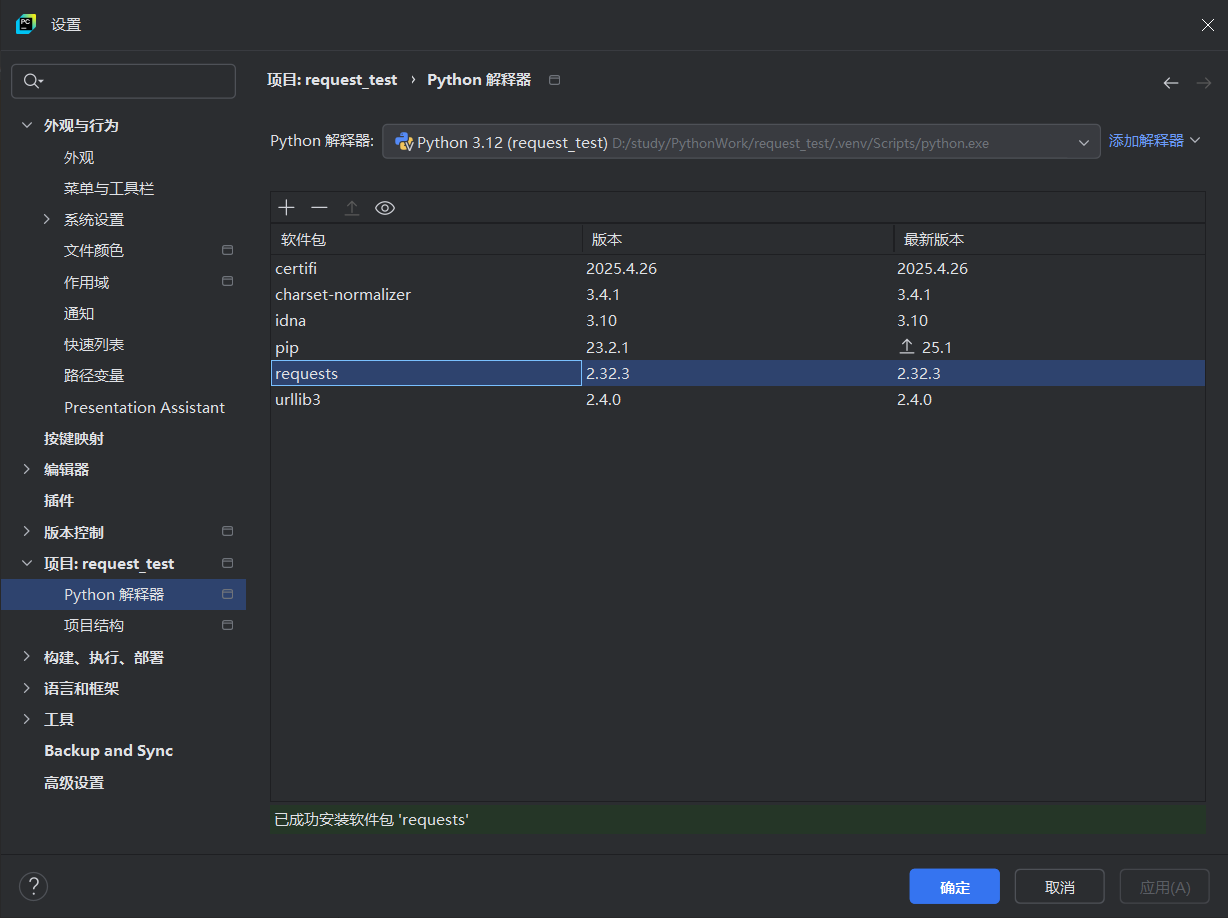Click the 项目: request_test breadcrumb
This screenshot has height=918, width=1228.
332,80
